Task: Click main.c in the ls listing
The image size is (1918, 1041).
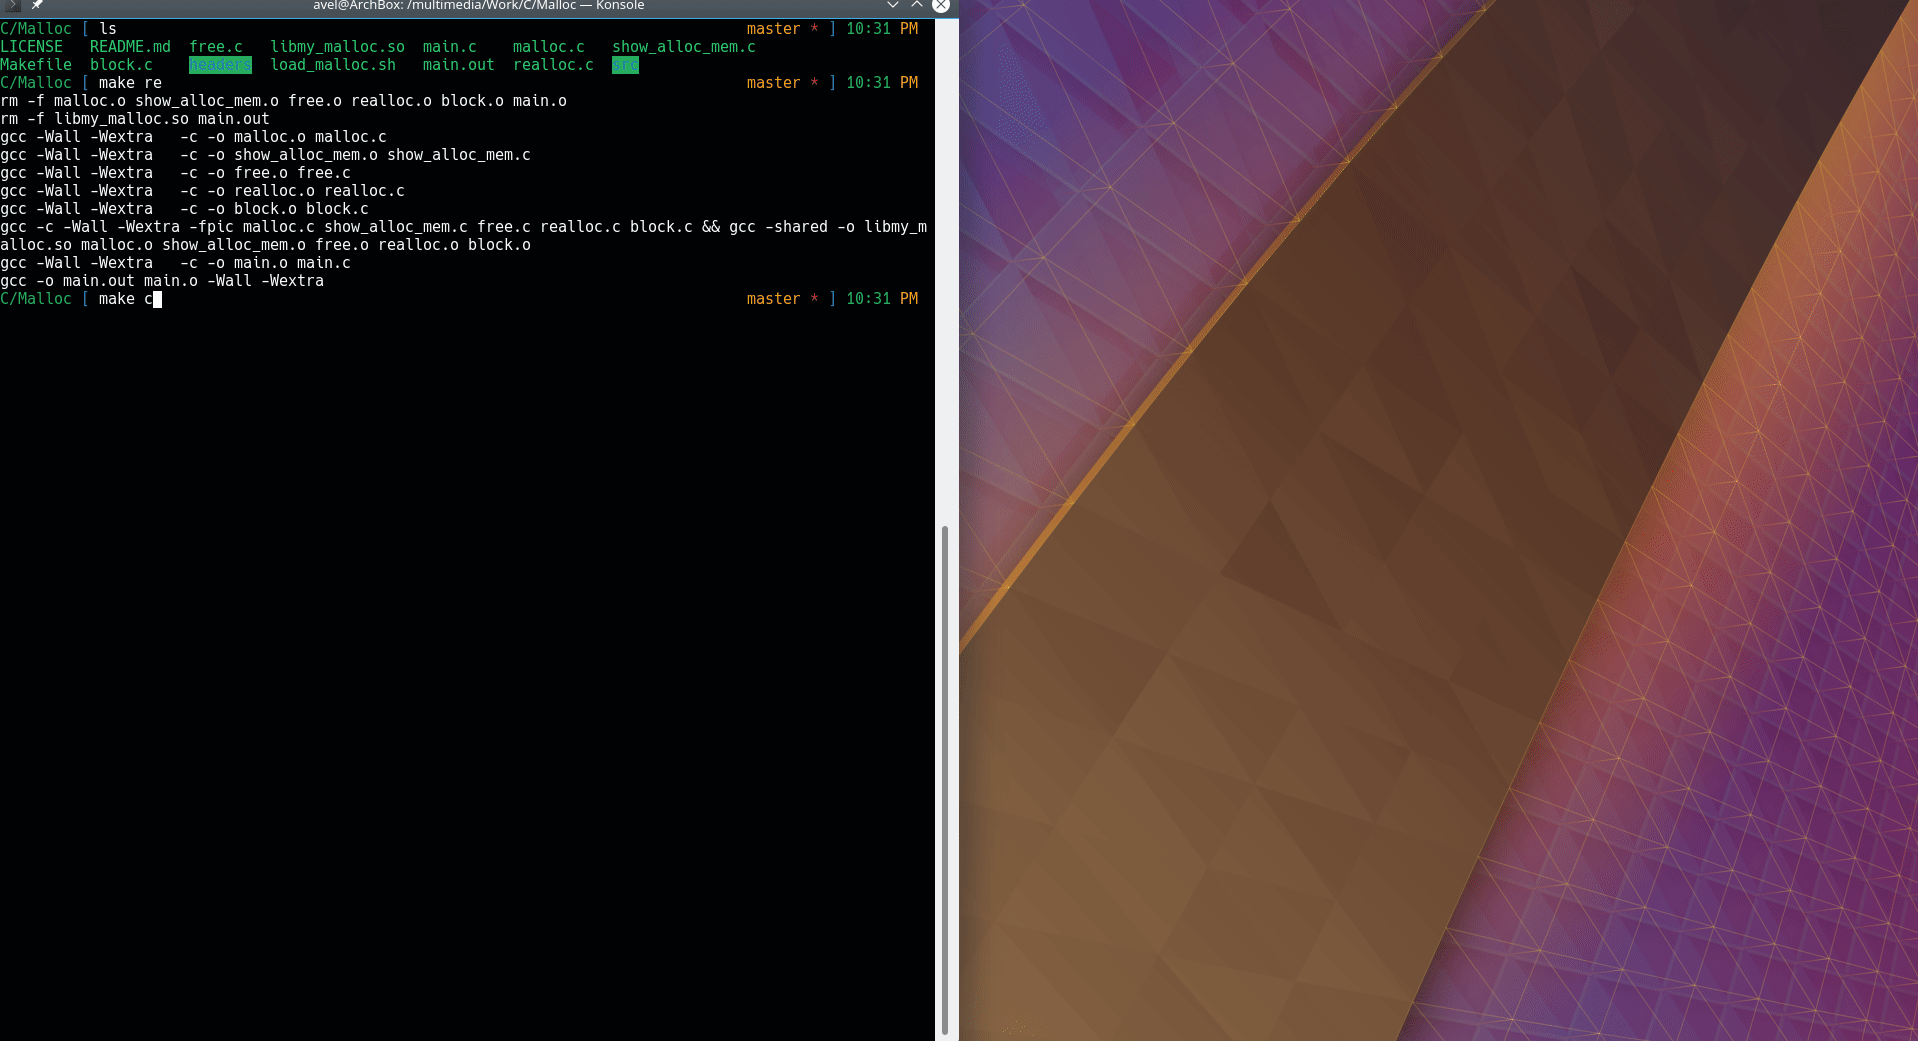Action: coord(450,47)
